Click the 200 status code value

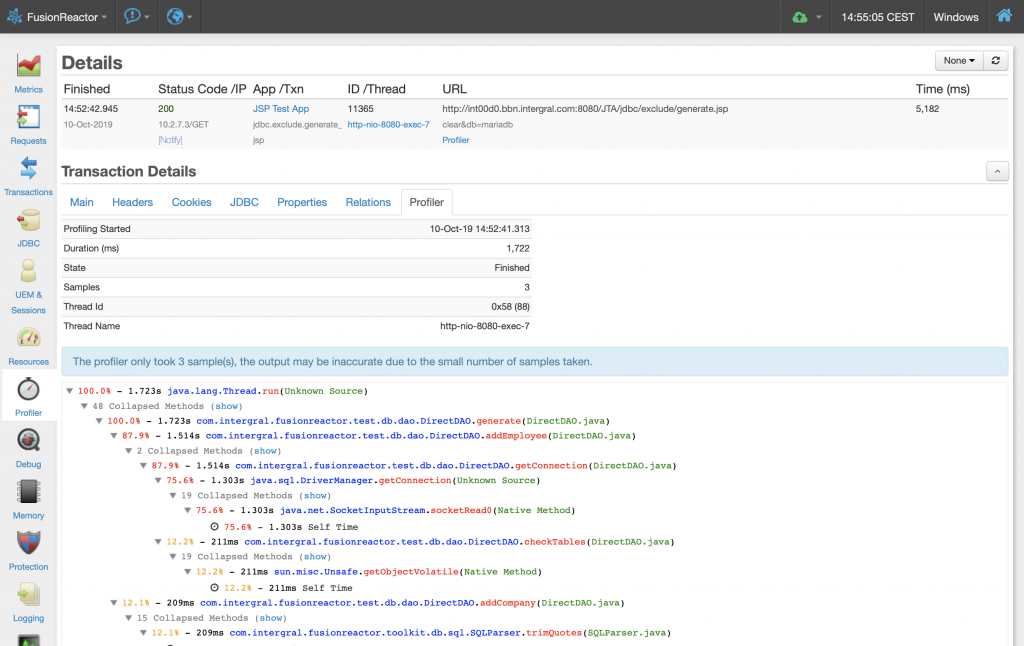(x=166, y=109)
